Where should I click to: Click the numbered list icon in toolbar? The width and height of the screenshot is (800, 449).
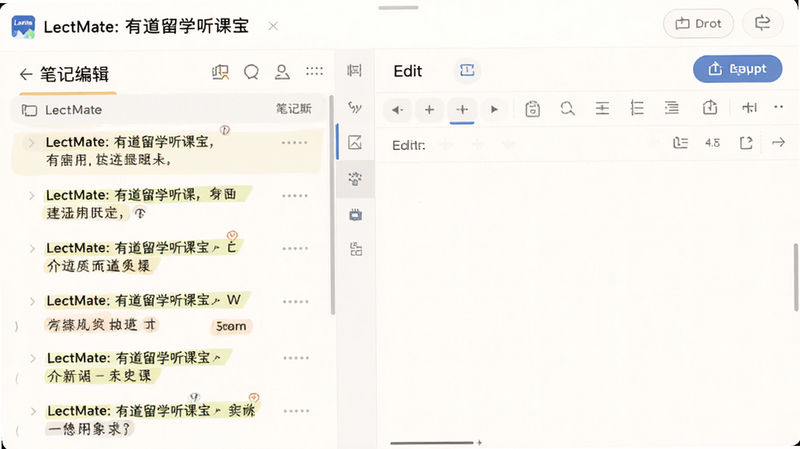(637, 108)
